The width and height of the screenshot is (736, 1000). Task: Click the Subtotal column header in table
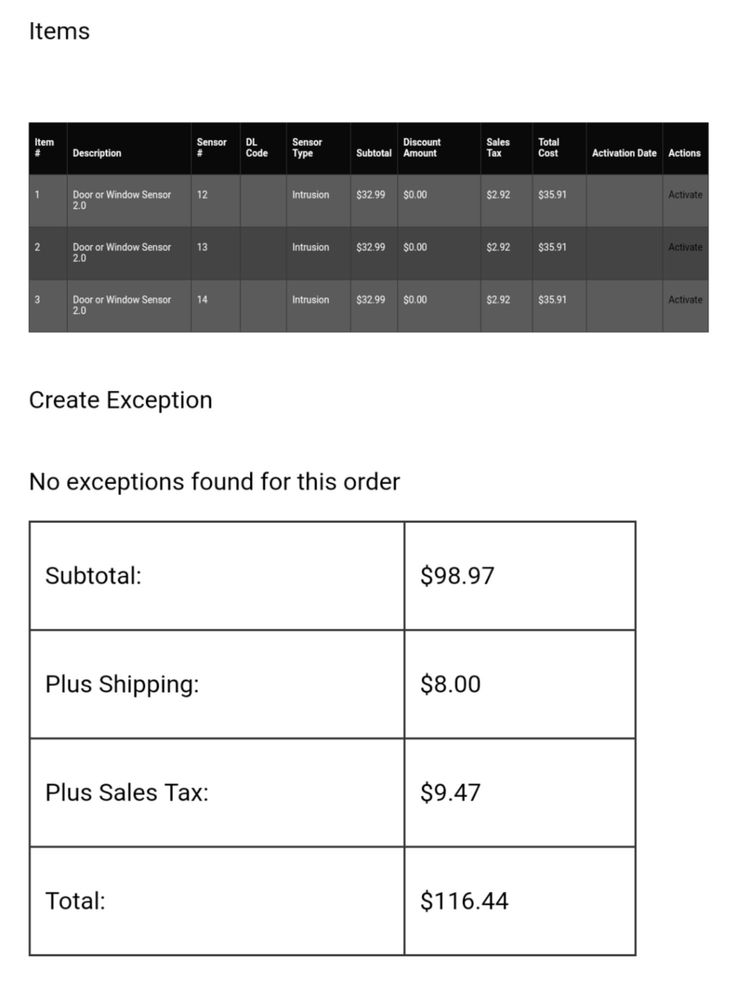pyautogui.click(x=374, y=153)
